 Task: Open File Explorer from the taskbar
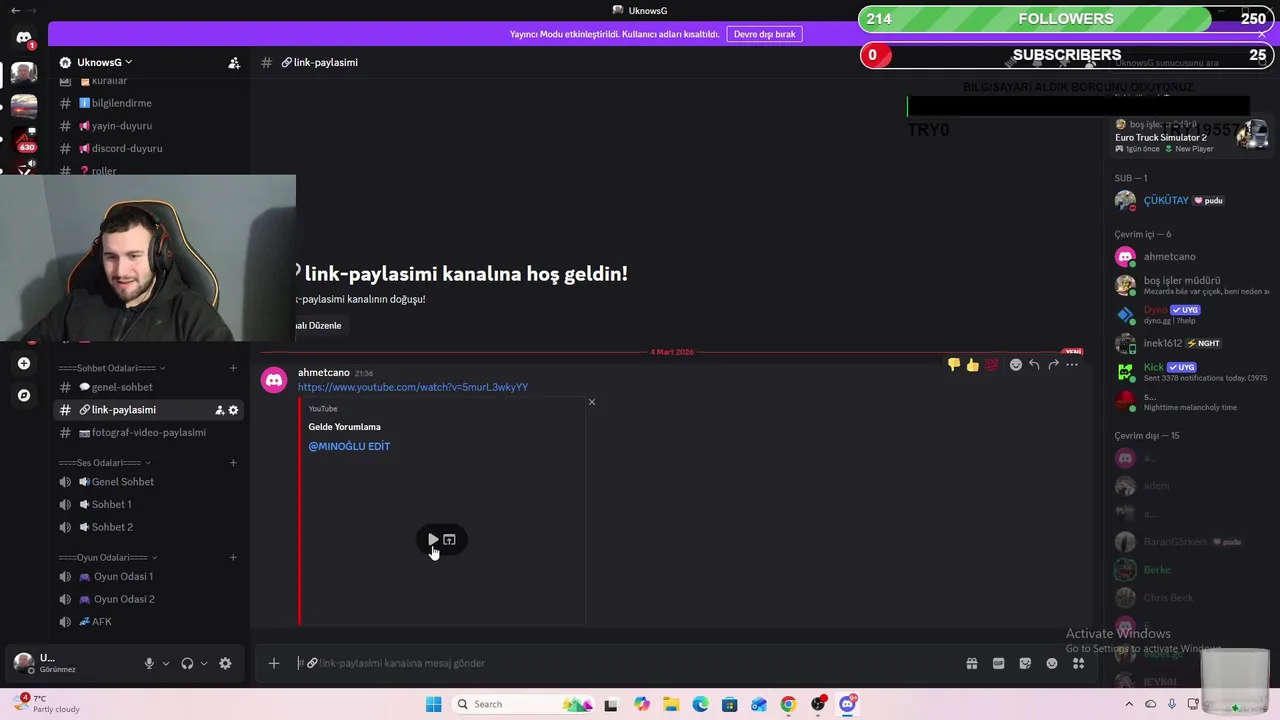(671, 704)
